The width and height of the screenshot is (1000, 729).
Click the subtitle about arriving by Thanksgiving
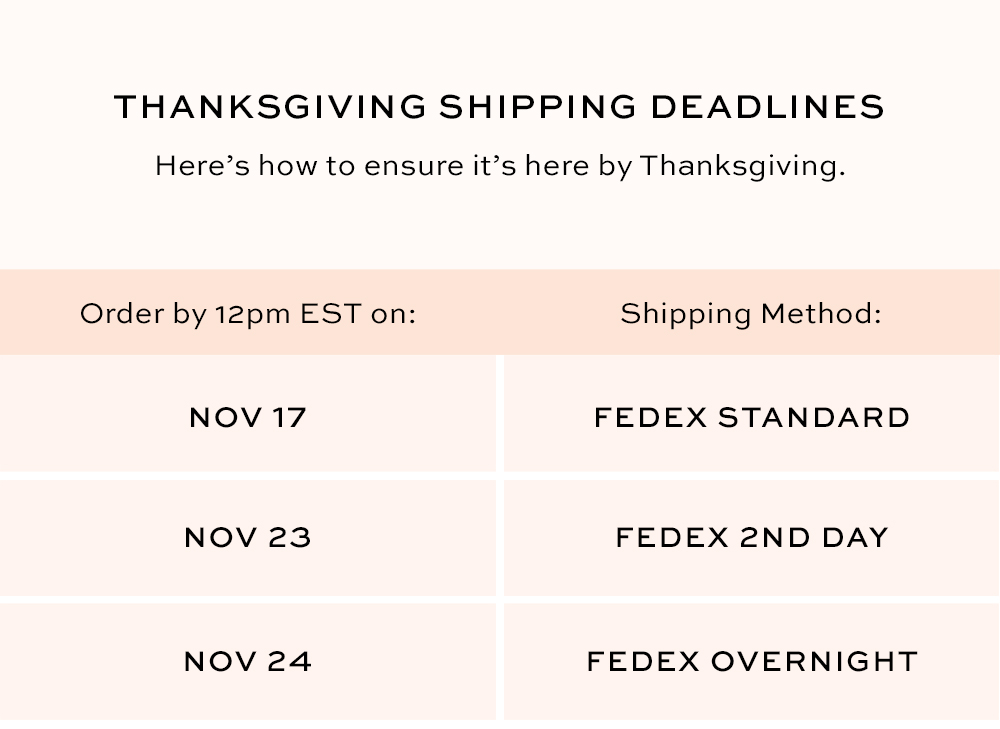(500, 165)
